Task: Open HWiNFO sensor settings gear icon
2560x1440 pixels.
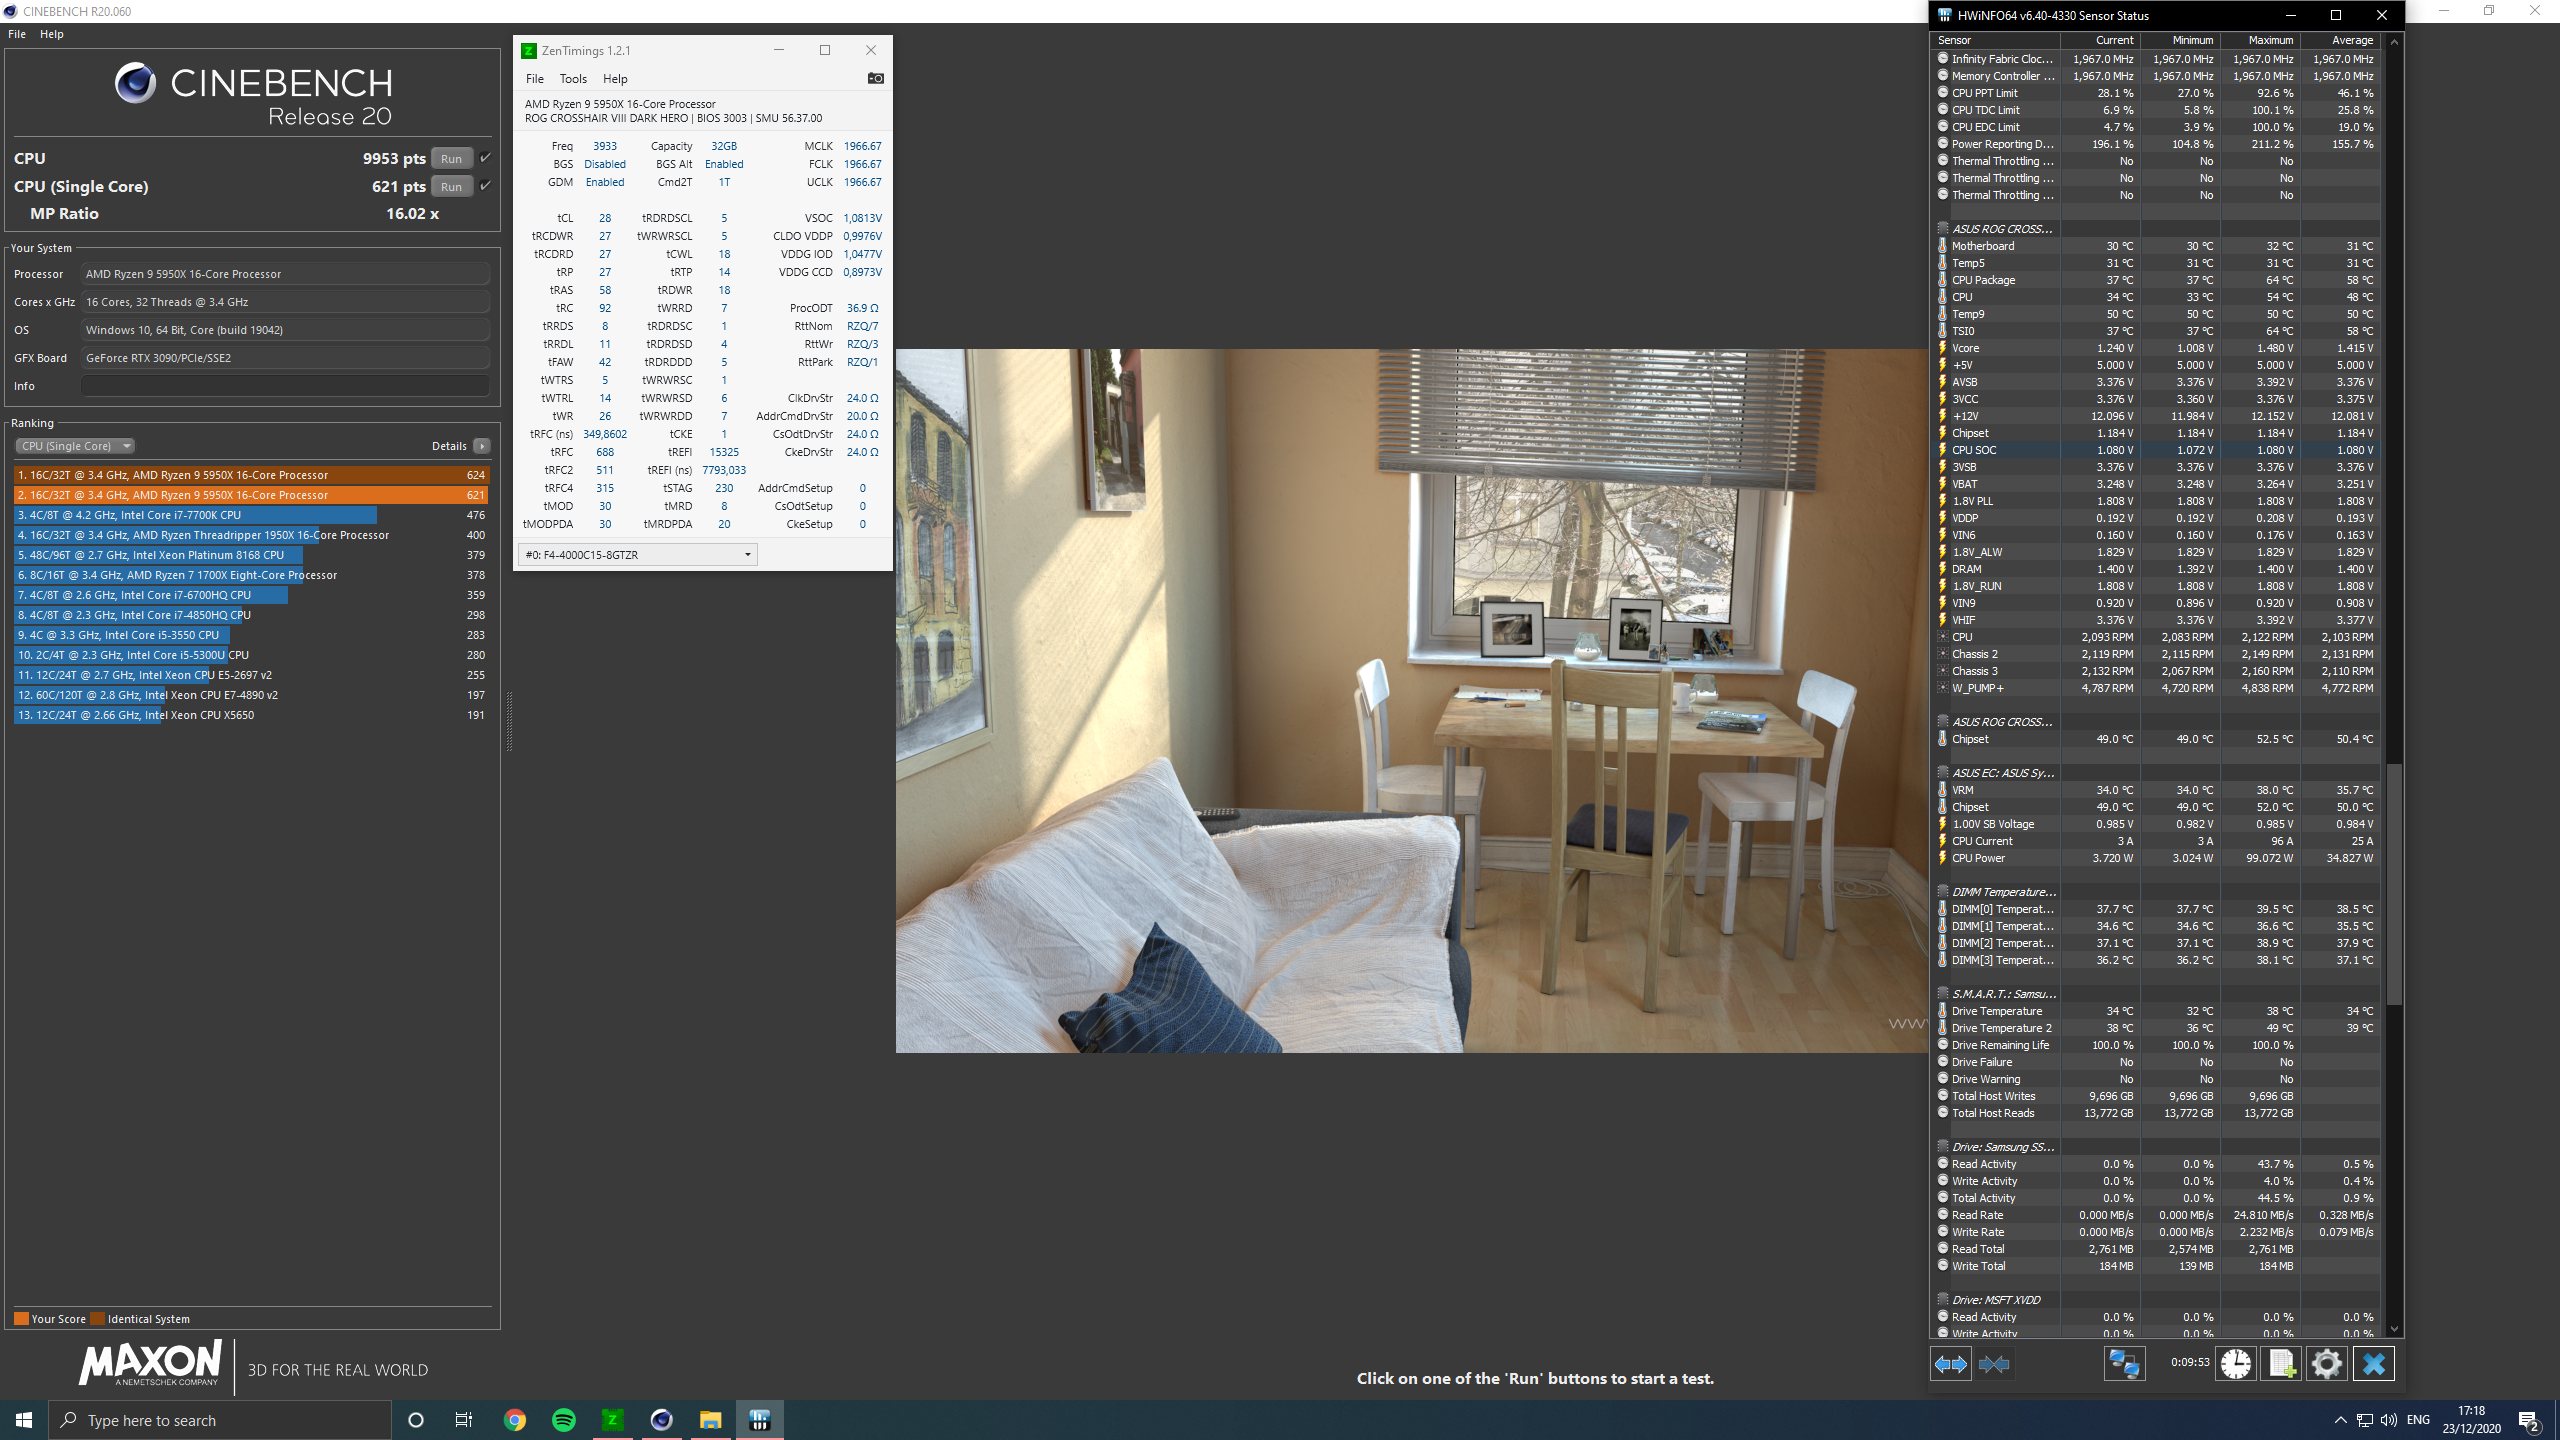Action: click(x=2327, y=1364)
